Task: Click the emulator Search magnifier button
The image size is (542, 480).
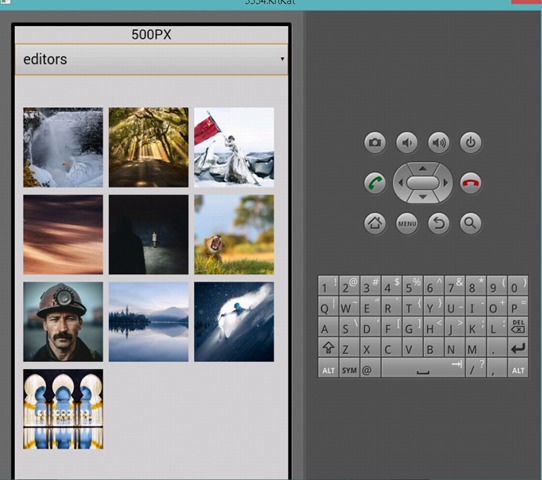Action: click(x=470, y=223)
